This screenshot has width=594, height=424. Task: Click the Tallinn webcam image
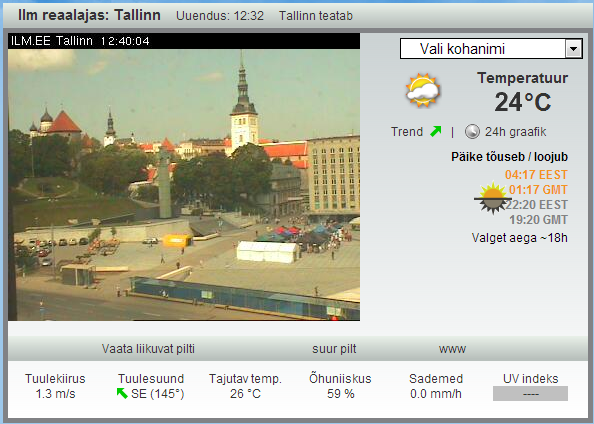point(184,185)
